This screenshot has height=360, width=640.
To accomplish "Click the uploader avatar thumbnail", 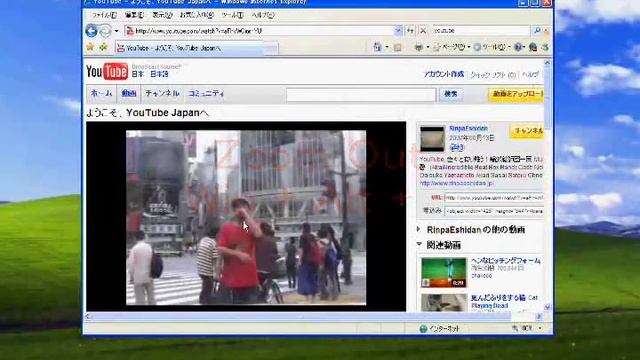I will tap(432, 139).
